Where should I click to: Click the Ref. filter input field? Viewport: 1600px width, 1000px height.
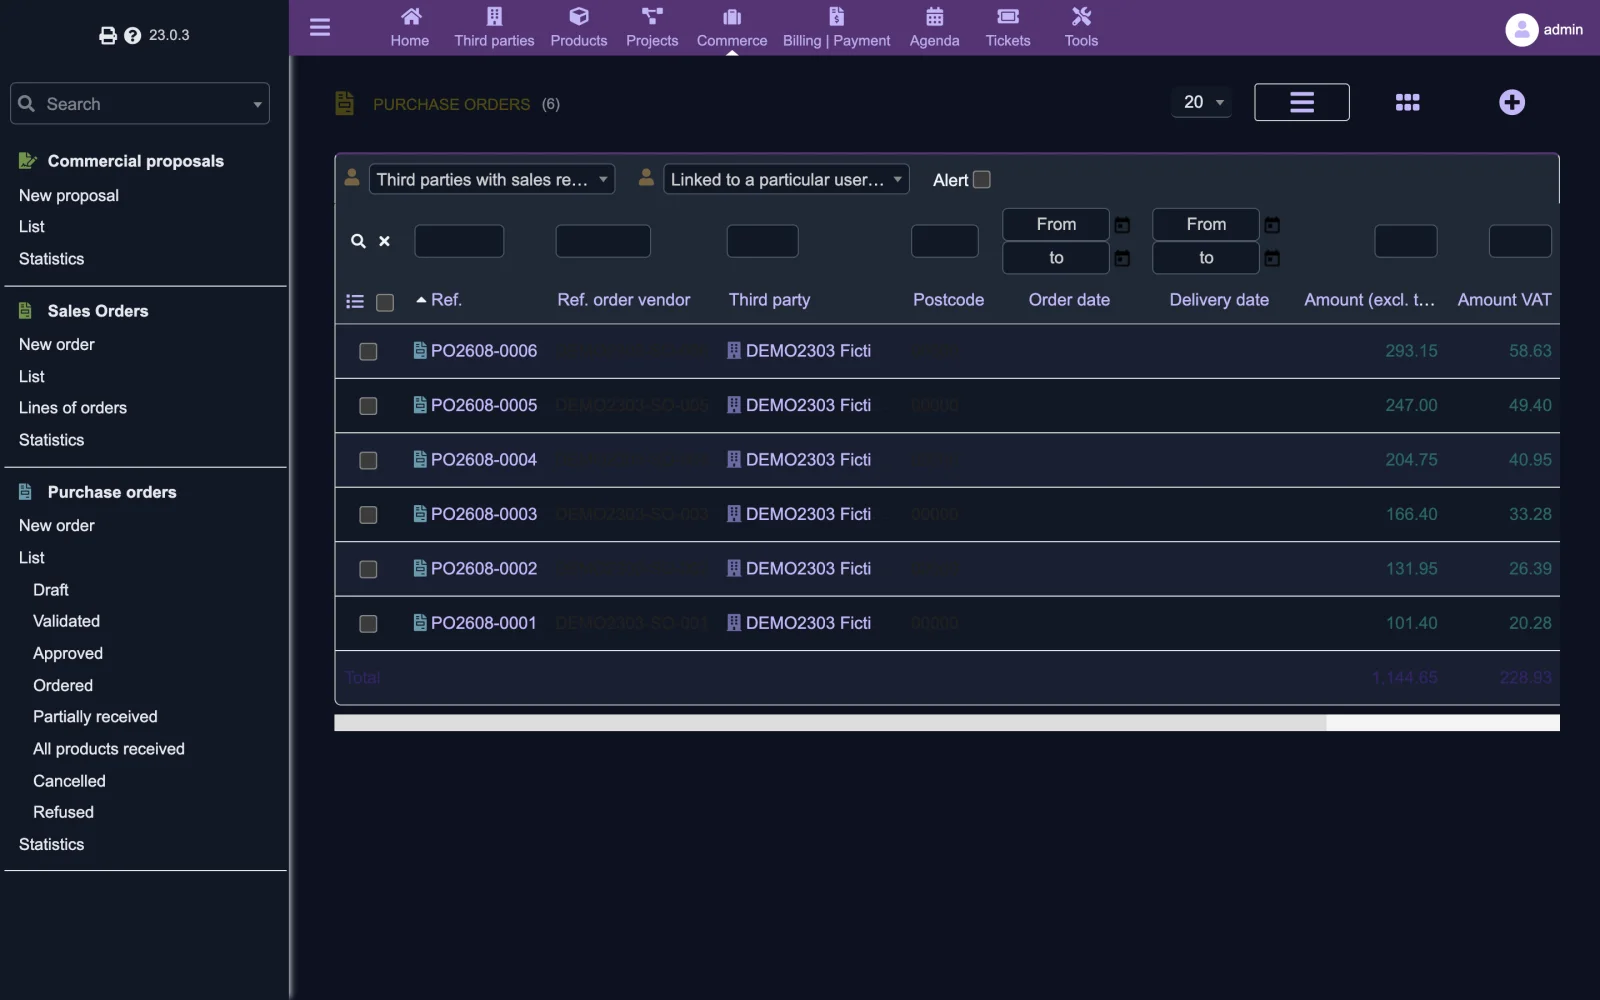click(x=459, y=241)
